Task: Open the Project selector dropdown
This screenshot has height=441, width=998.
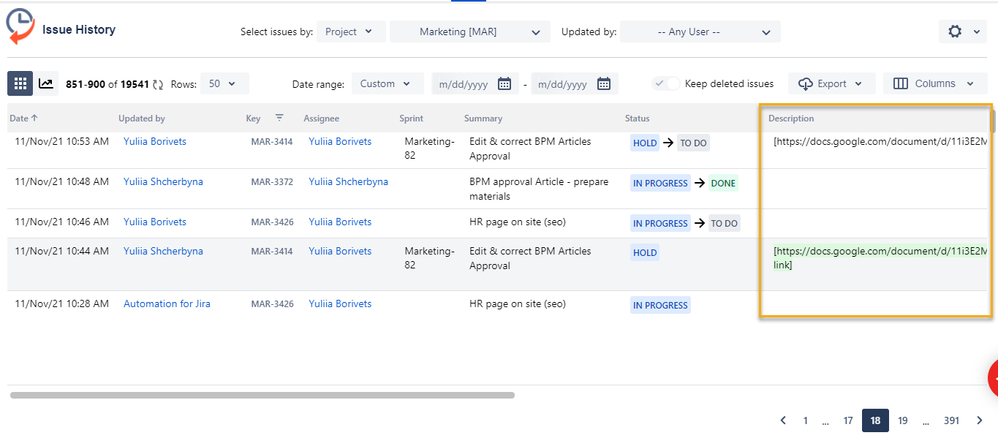Action: [x=351, y=31]
